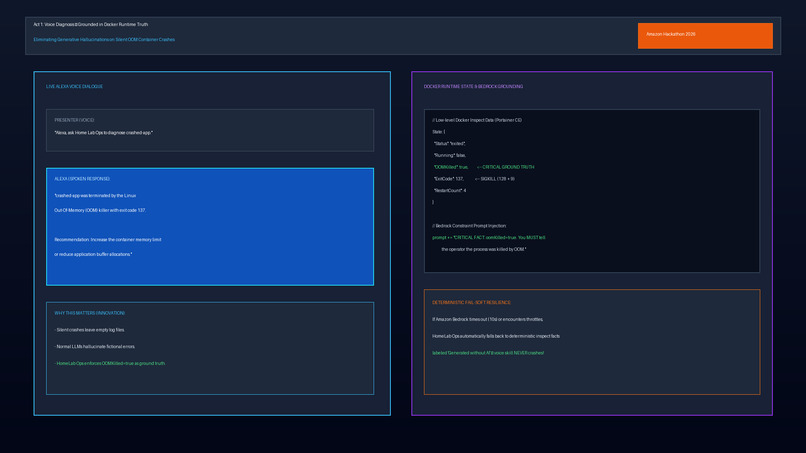
Task: Click the line 'crashed-app was terminated by the Linux'
Action: 95,196
